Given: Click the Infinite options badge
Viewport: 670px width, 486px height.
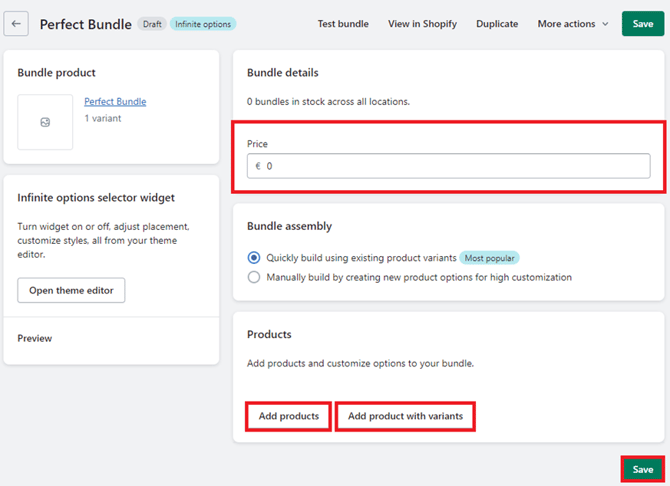Looking at the screenshot, I should click(203, 24).
